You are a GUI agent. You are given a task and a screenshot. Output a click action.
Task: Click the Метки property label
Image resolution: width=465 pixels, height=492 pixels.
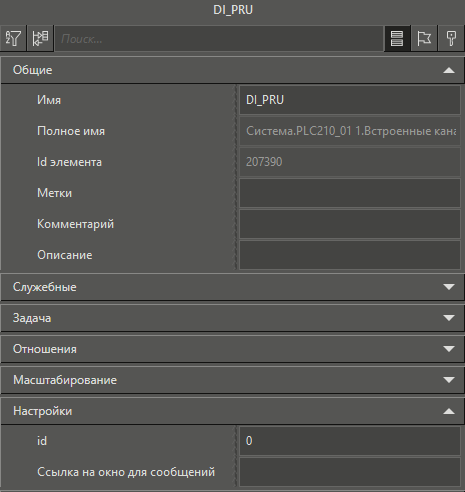pos(54,193)
